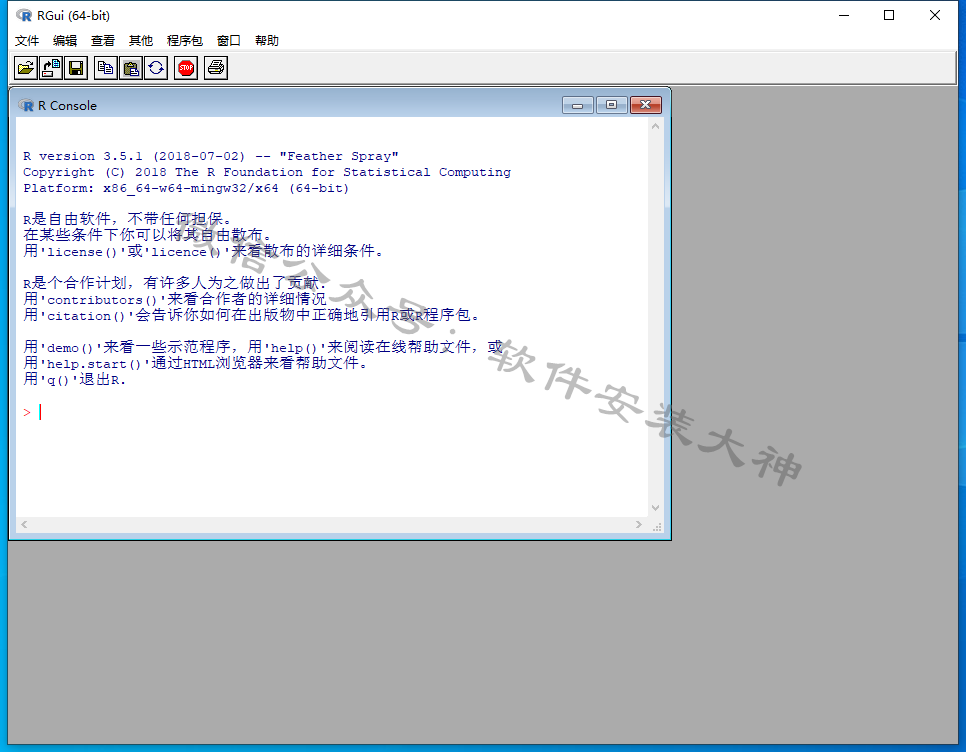The image size is (966, 752).
Task: Click the Copy toolbar icon
Action: [x=105, y=68]
